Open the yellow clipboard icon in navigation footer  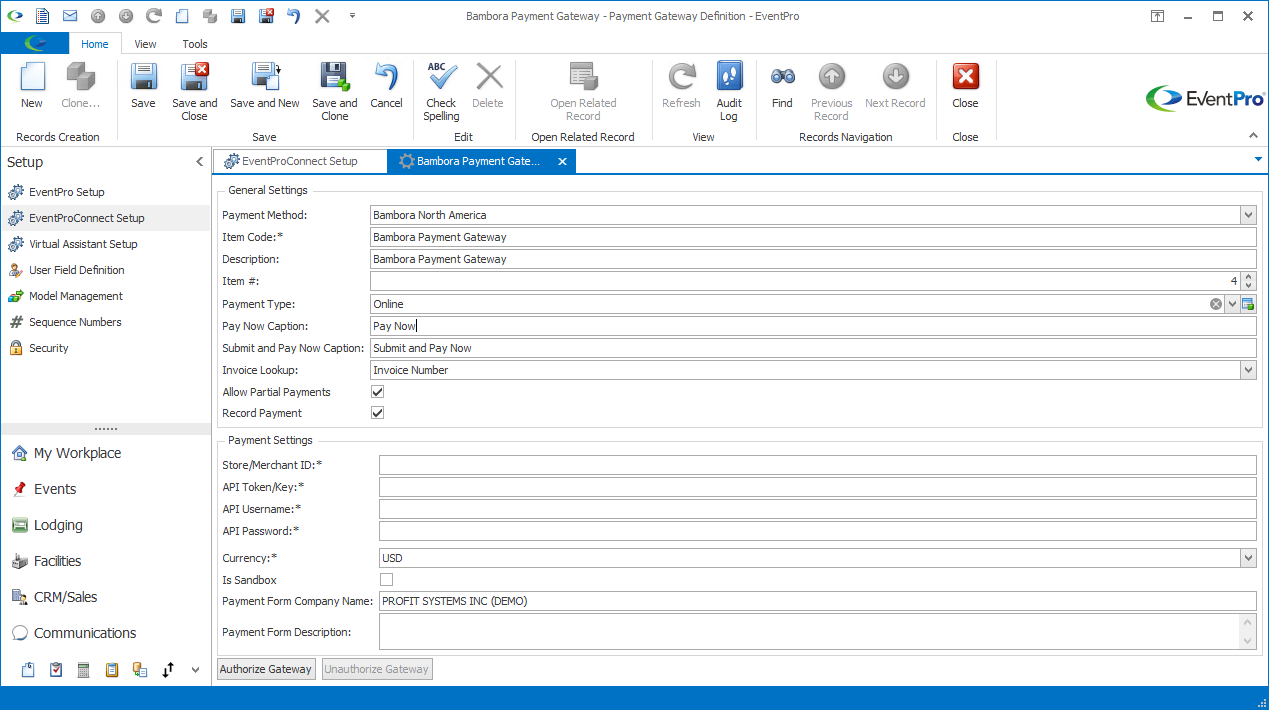(112, 670)
